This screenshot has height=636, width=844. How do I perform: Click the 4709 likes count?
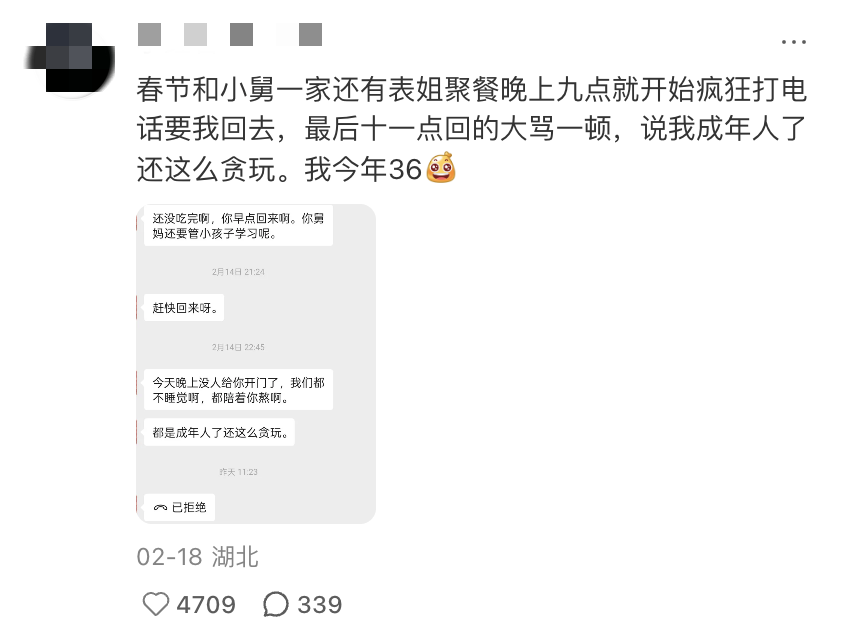[206, 605]
